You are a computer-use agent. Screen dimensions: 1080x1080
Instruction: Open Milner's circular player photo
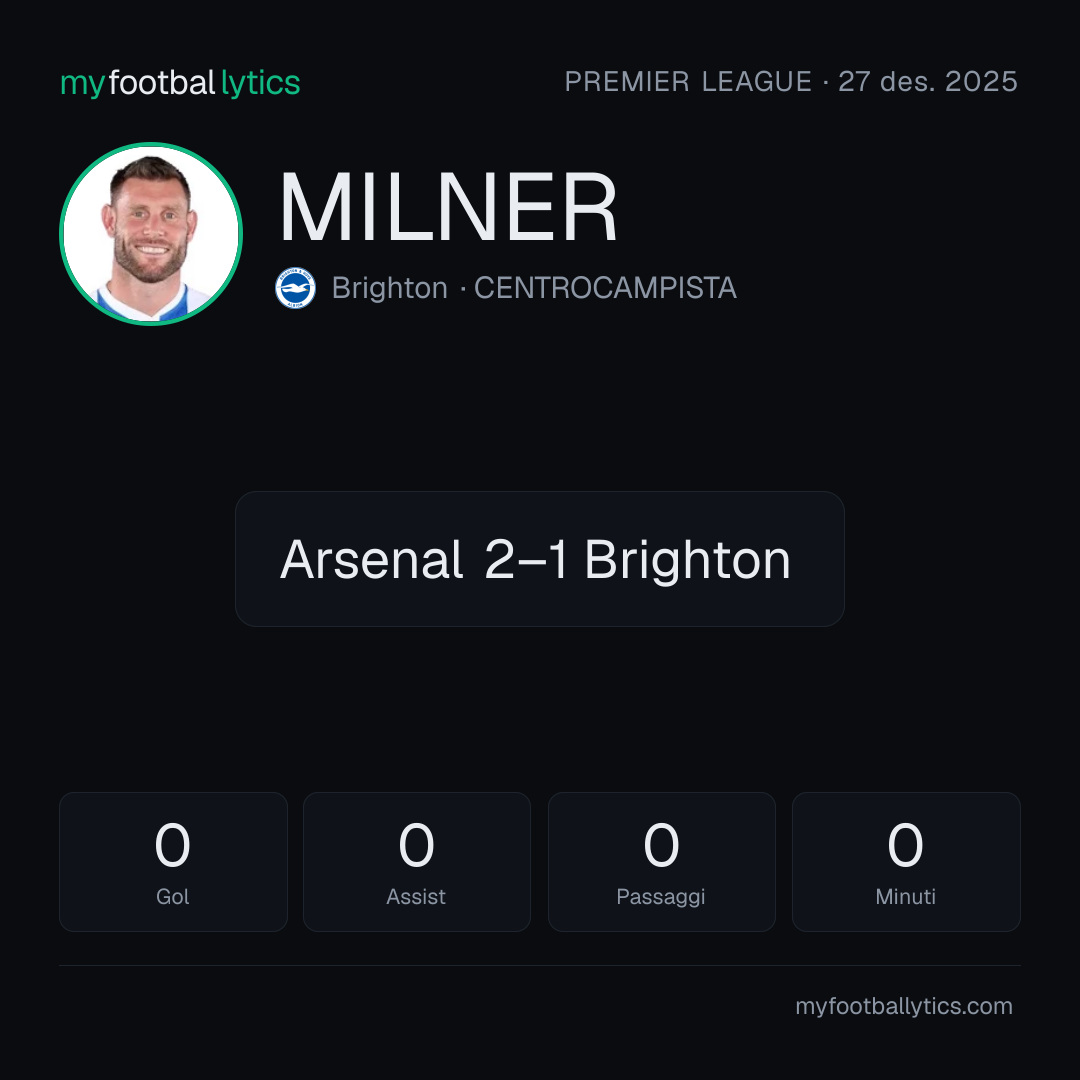(151, 233)
